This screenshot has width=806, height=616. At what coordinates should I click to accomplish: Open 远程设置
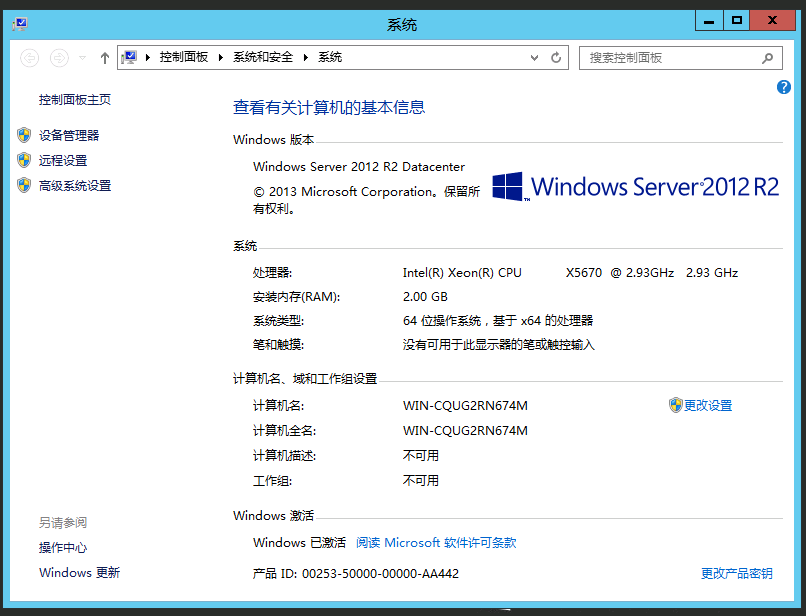63,160
